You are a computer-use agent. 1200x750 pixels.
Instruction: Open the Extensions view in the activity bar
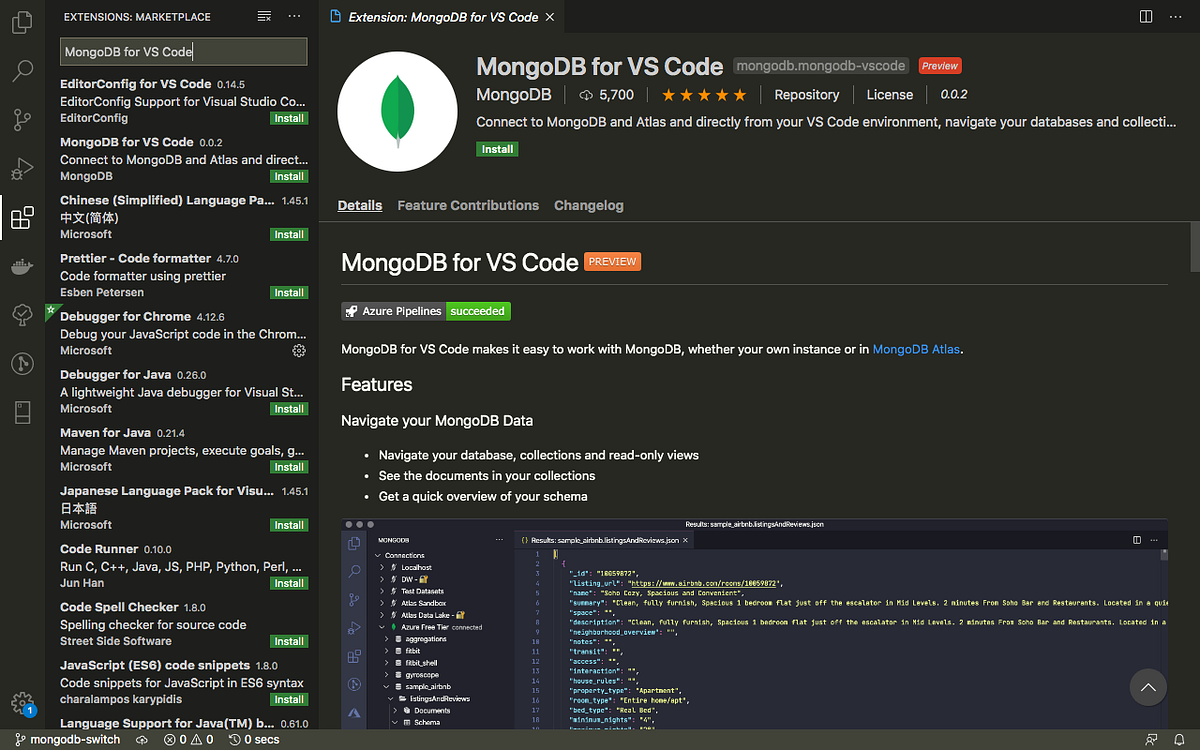(x=22, y=217)
